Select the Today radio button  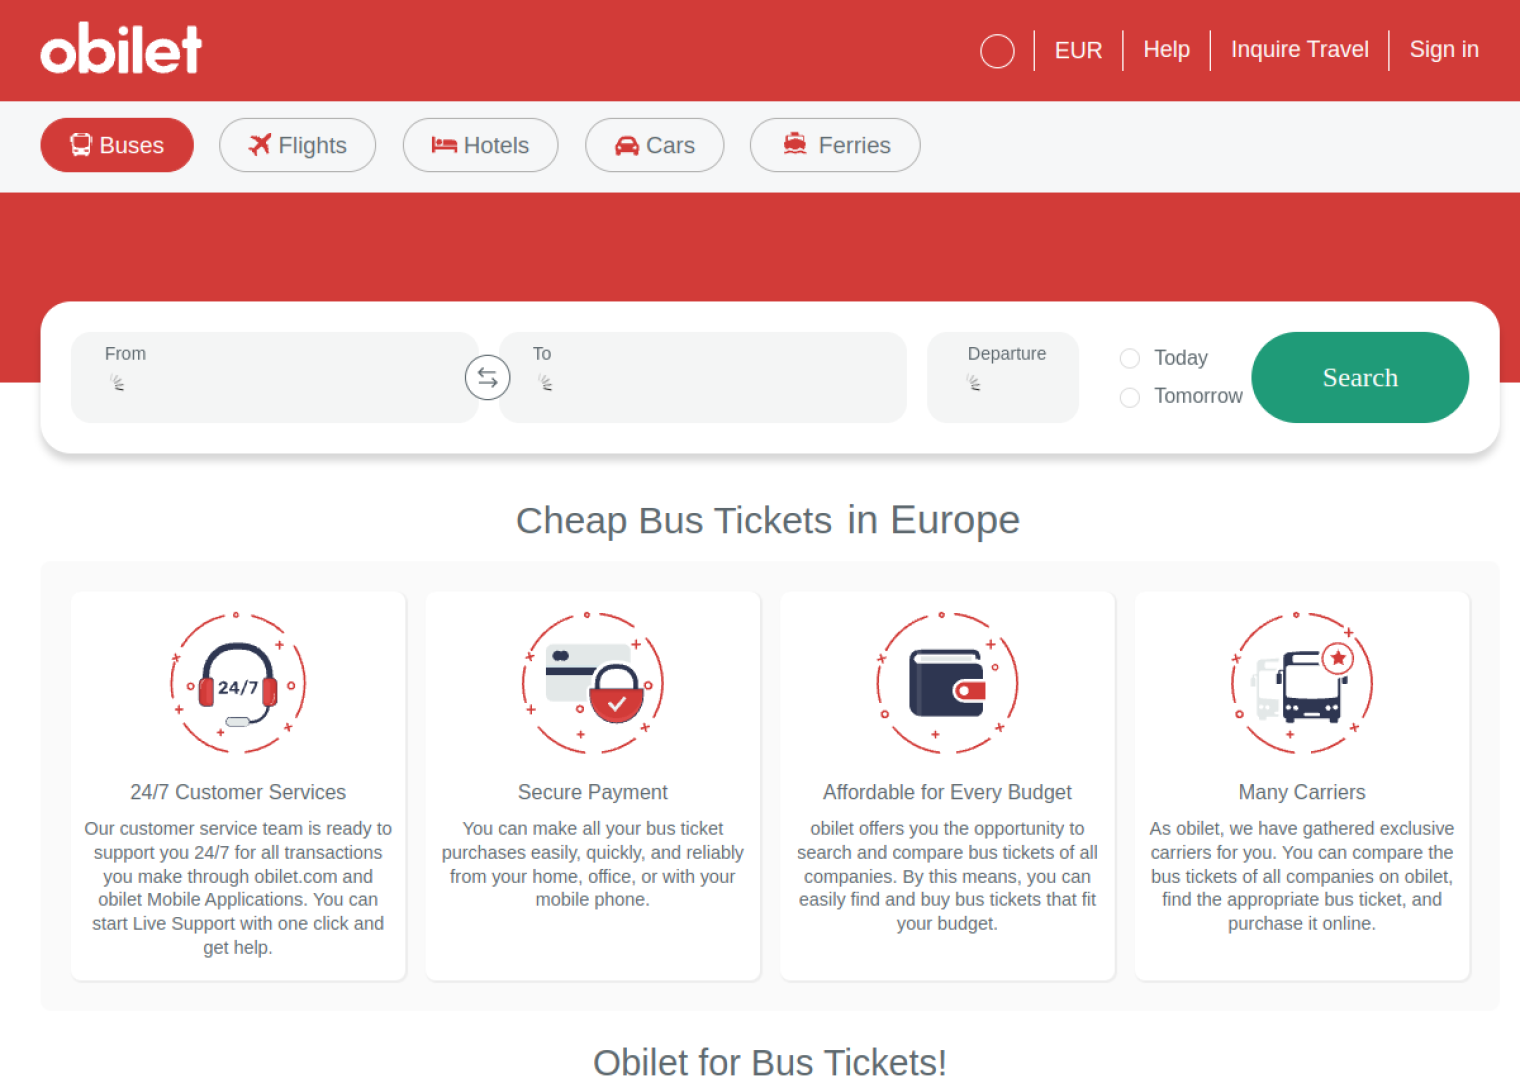click(1130, 358)
